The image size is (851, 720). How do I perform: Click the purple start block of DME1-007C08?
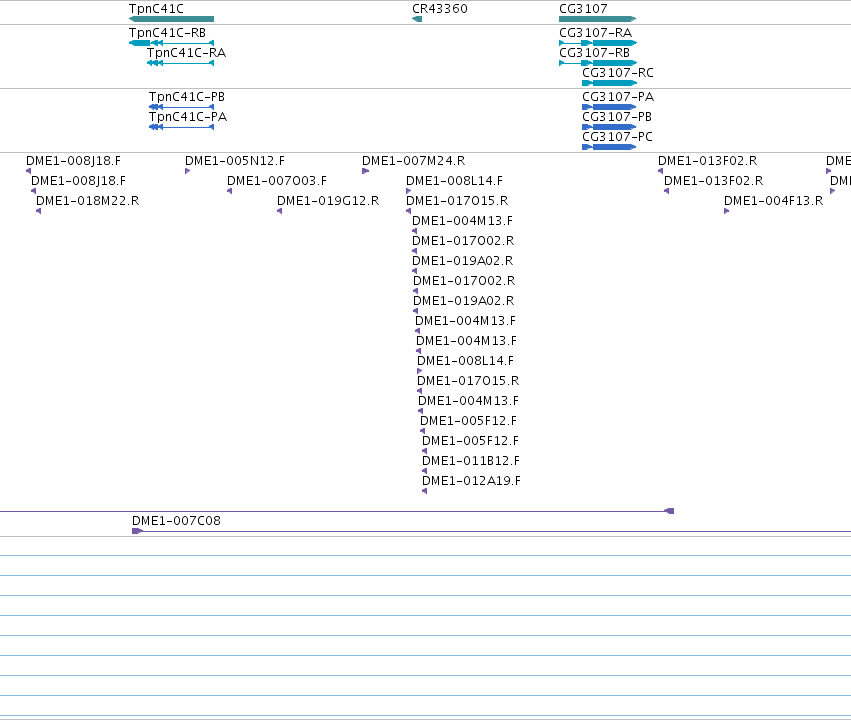[137, 531]
